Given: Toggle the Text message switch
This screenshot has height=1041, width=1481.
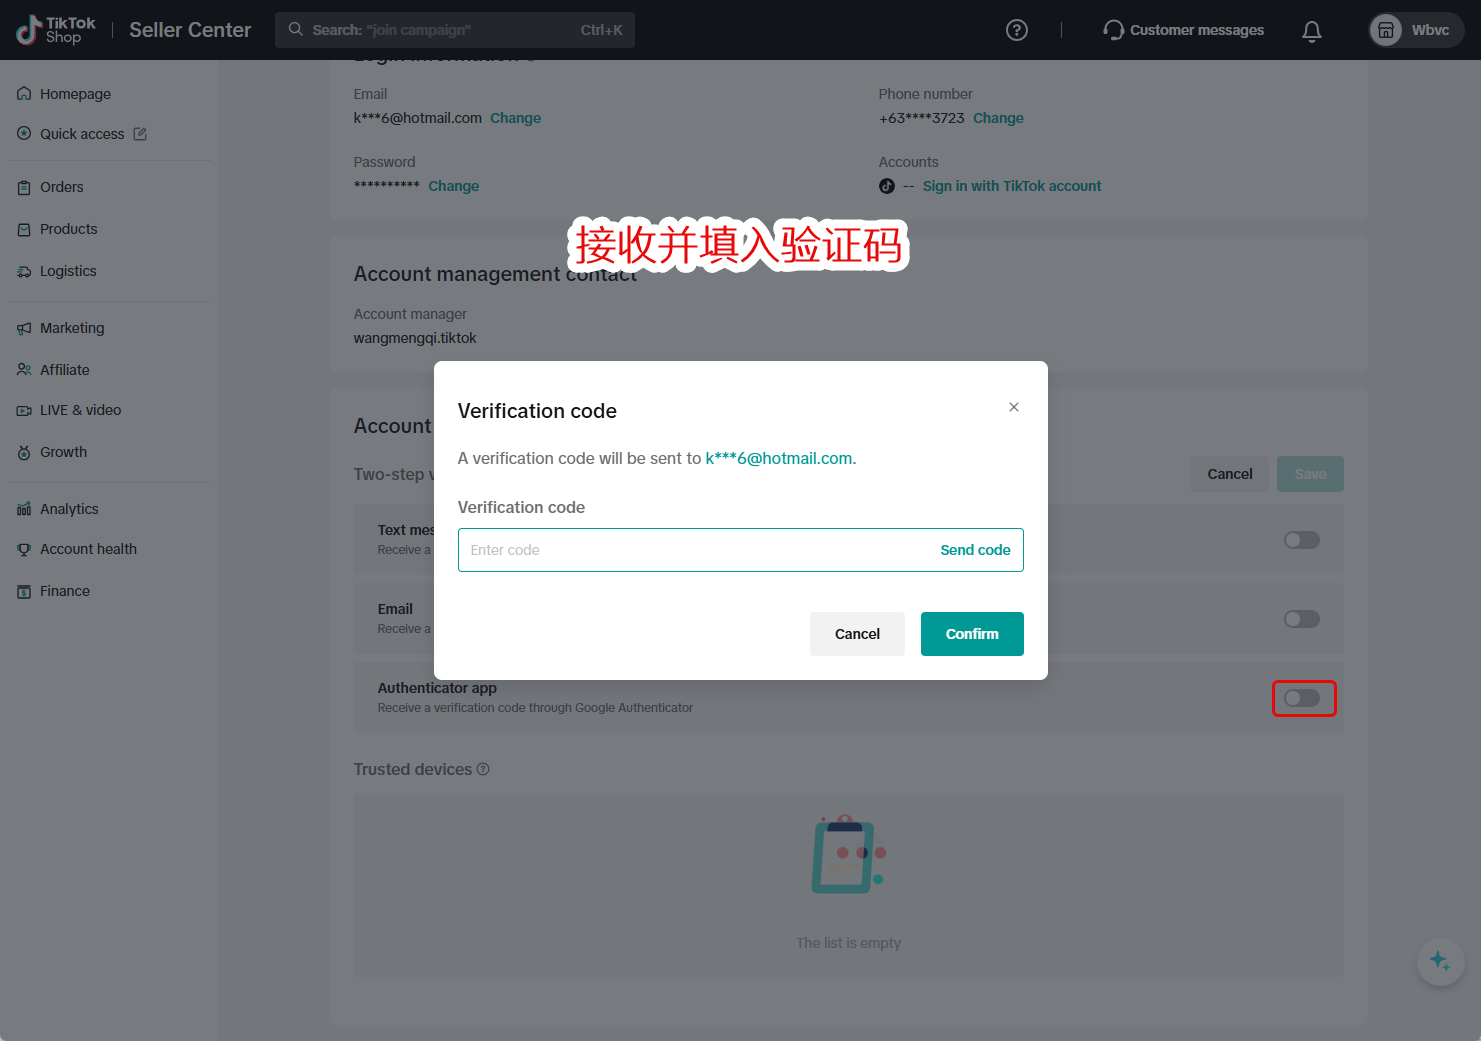Looking at the screenshot, I should click(1302, 540).
